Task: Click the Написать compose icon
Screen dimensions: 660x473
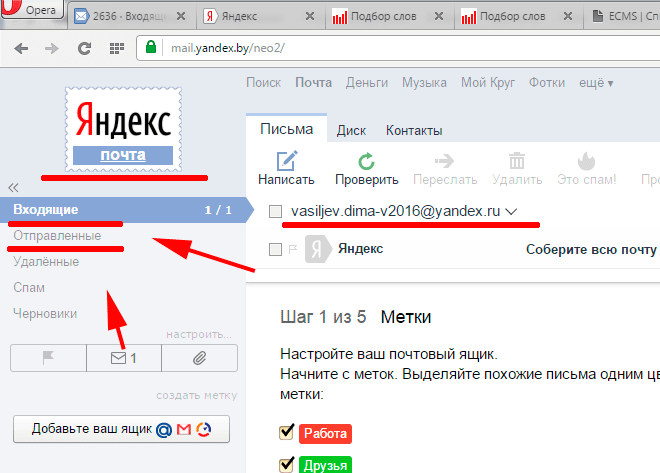Action: click(x=287, y=161)
